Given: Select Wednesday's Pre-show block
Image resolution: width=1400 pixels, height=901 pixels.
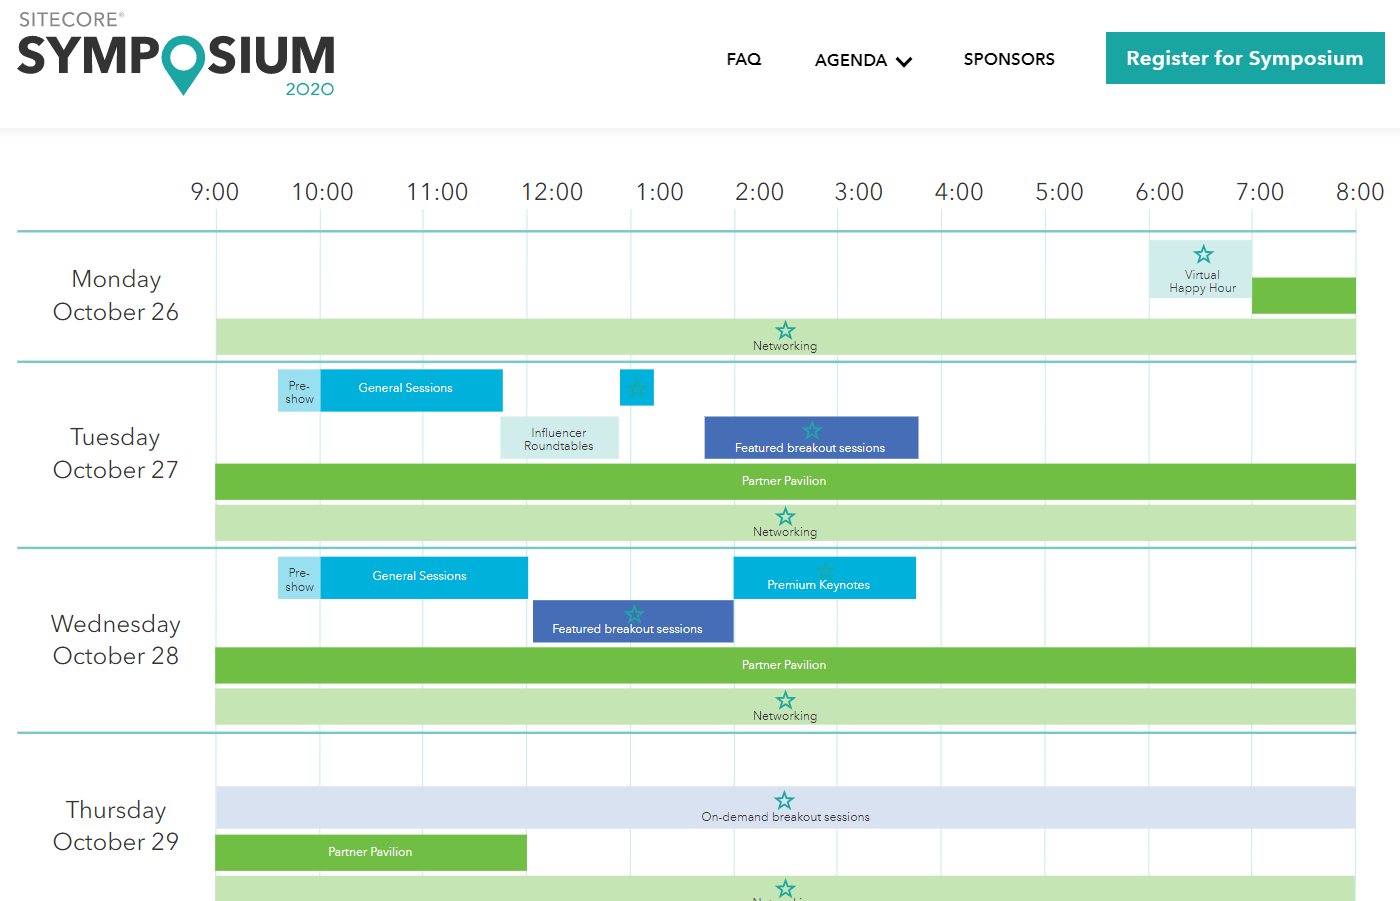Looking at the screenshot, I should tap(299, 579).
